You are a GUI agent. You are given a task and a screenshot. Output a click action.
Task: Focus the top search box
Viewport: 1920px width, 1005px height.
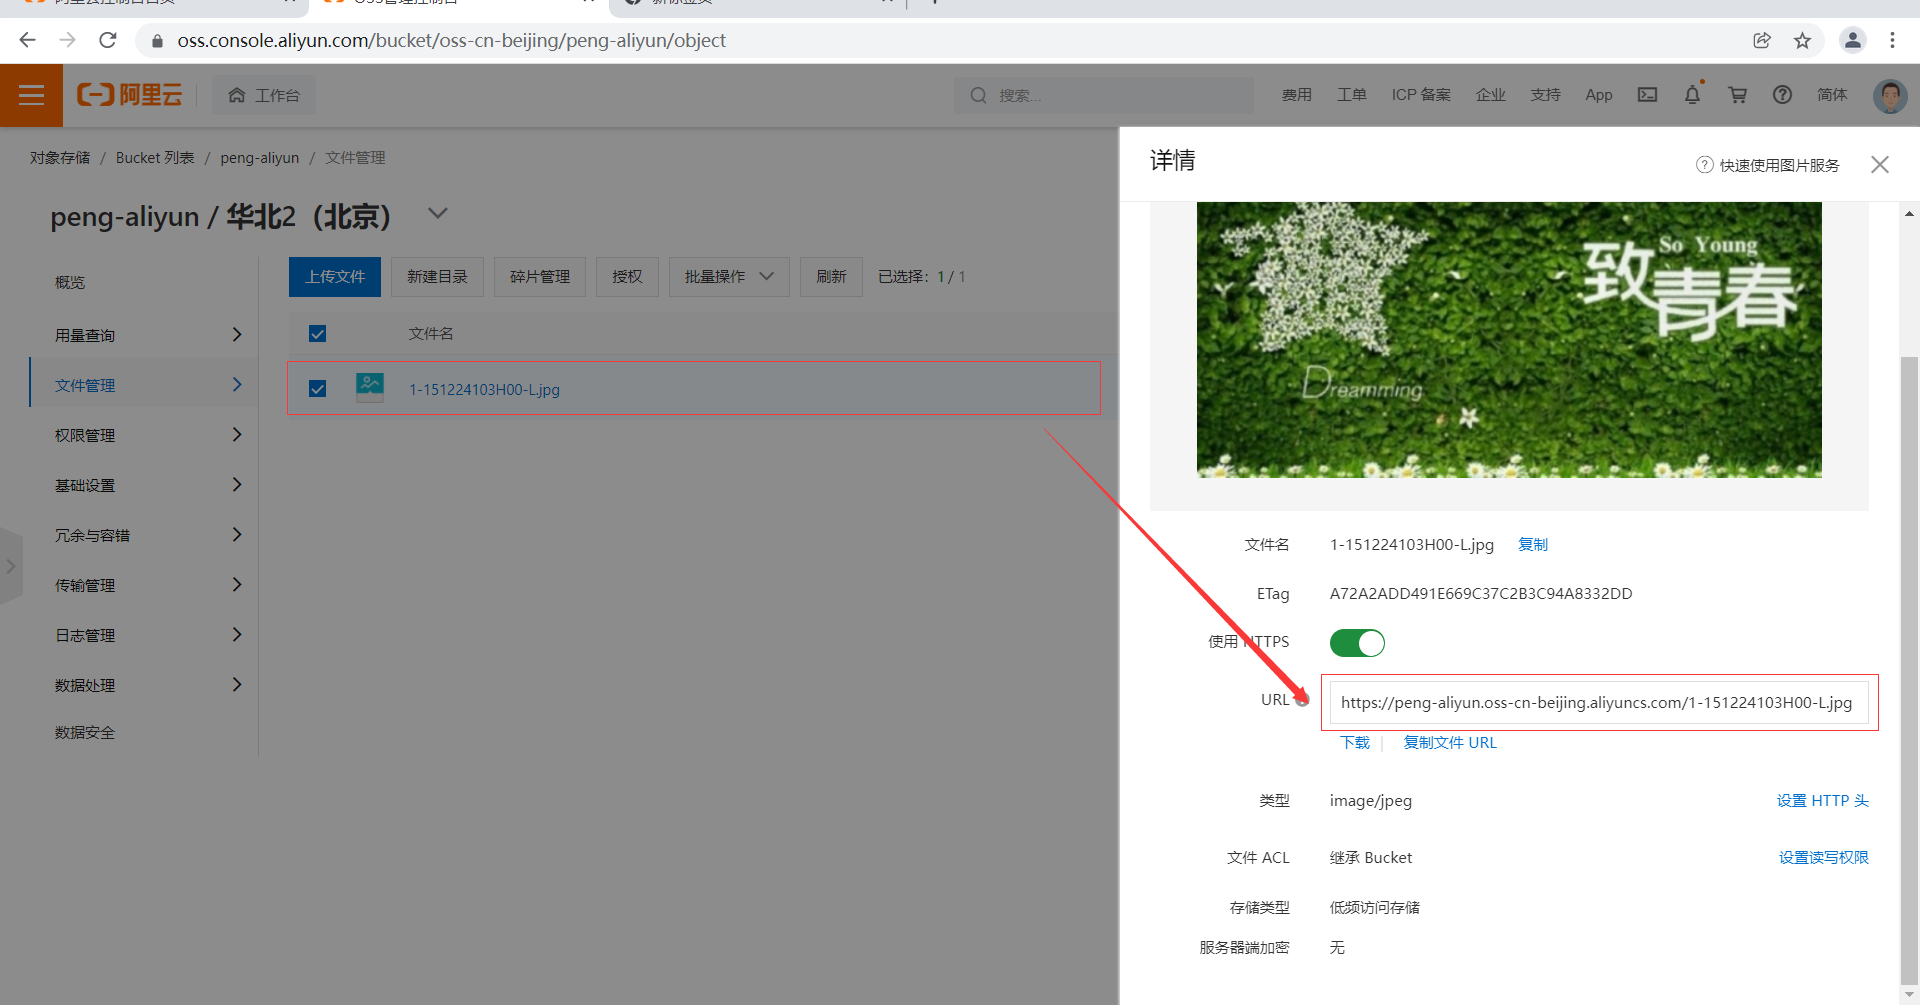coord(1103,95)
